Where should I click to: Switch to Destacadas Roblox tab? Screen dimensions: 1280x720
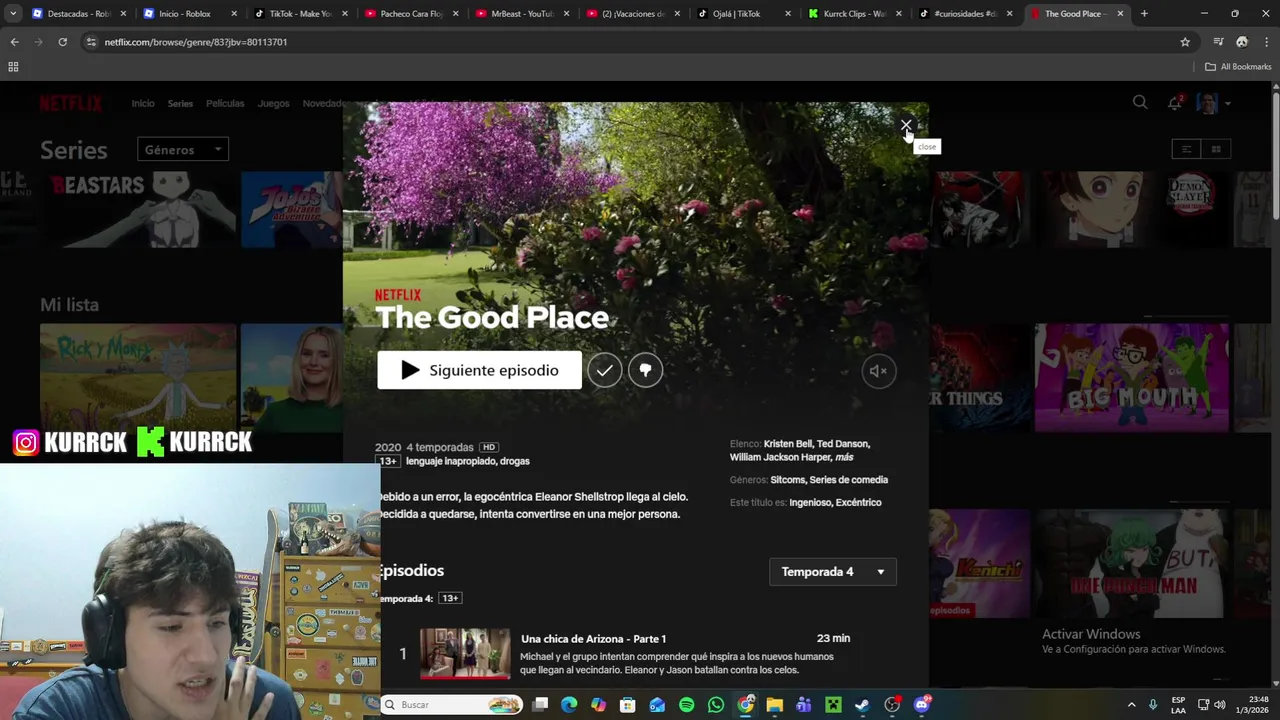pyautogui.click(x=77, y=14)
